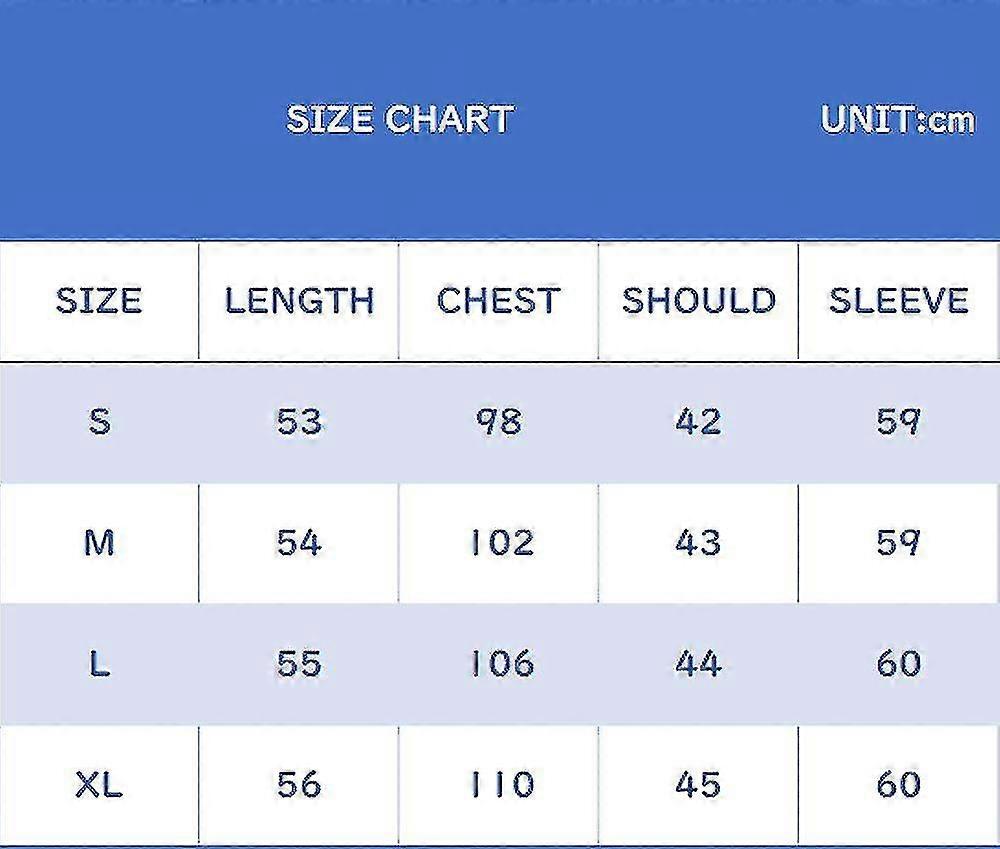Click the M size row label
Screen dimensions: 1000x849
(99, 543)
